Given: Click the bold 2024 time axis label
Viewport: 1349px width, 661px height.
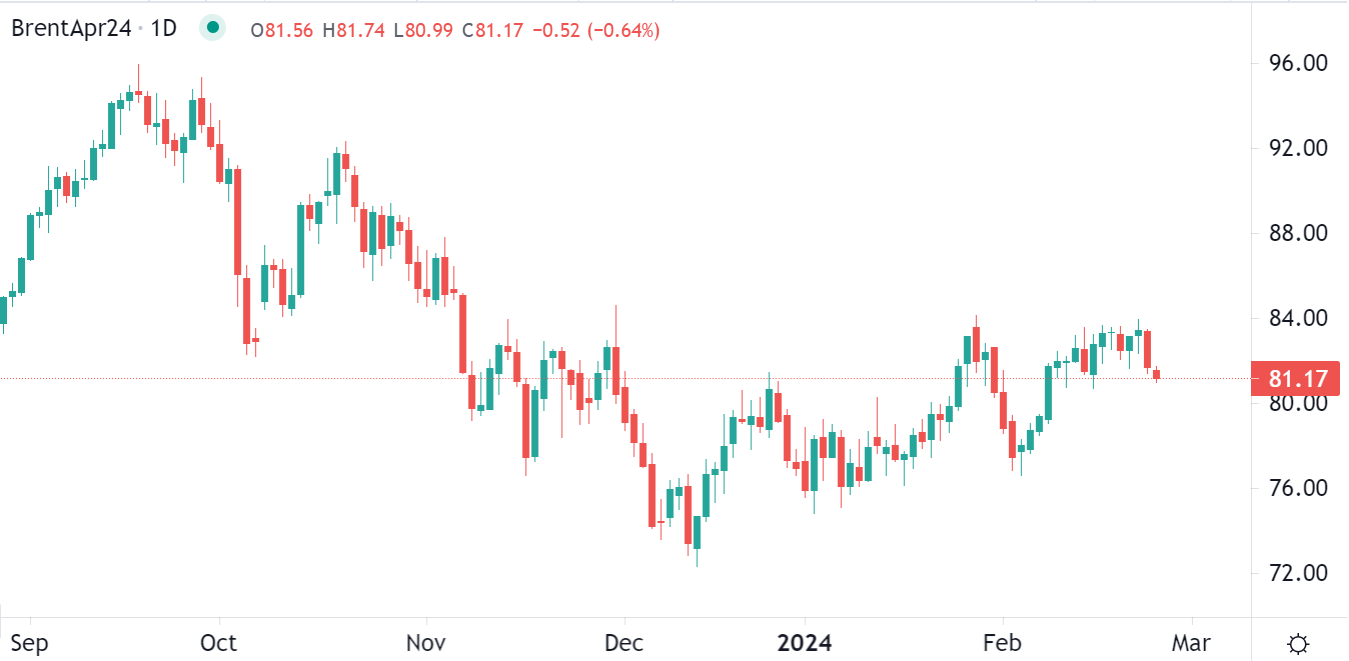Looking at the screenshot, I should [x=804, y=642].
